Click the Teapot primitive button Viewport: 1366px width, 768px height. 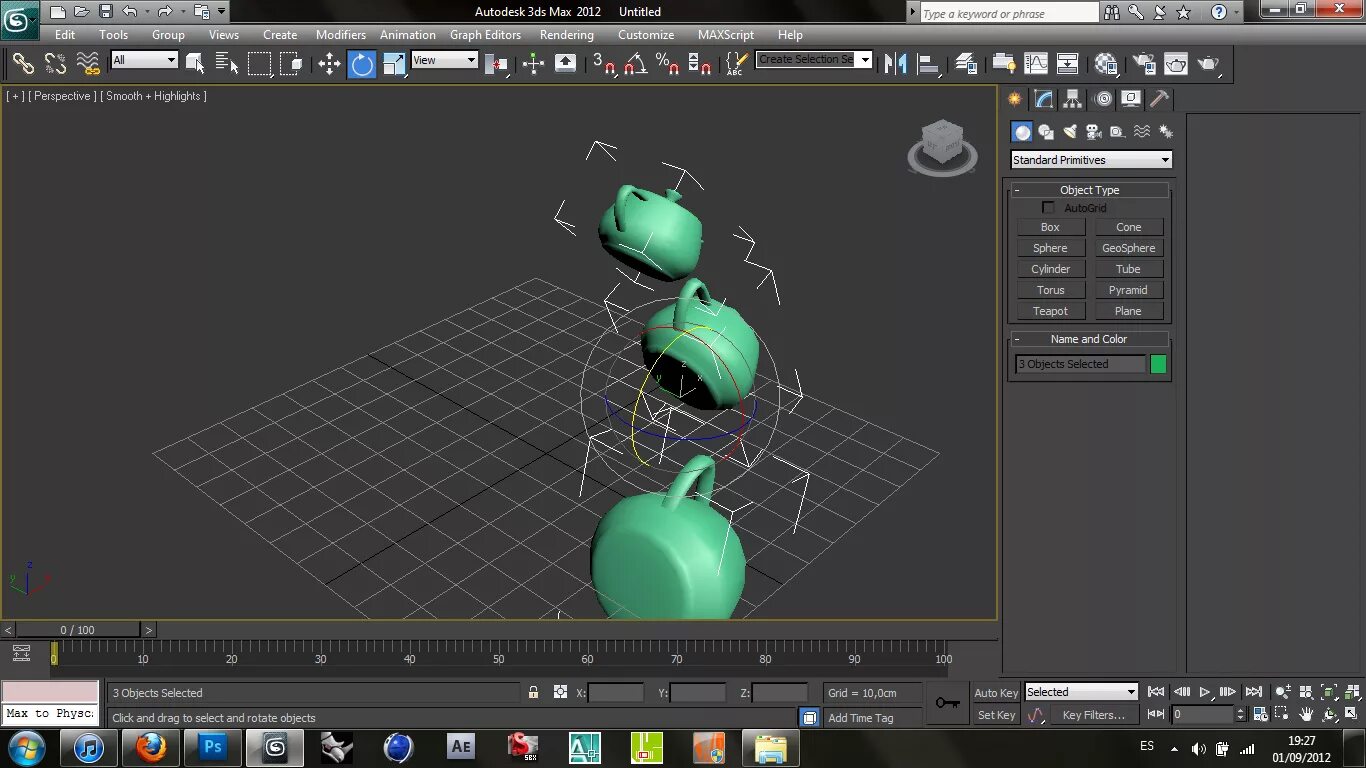1050,310
